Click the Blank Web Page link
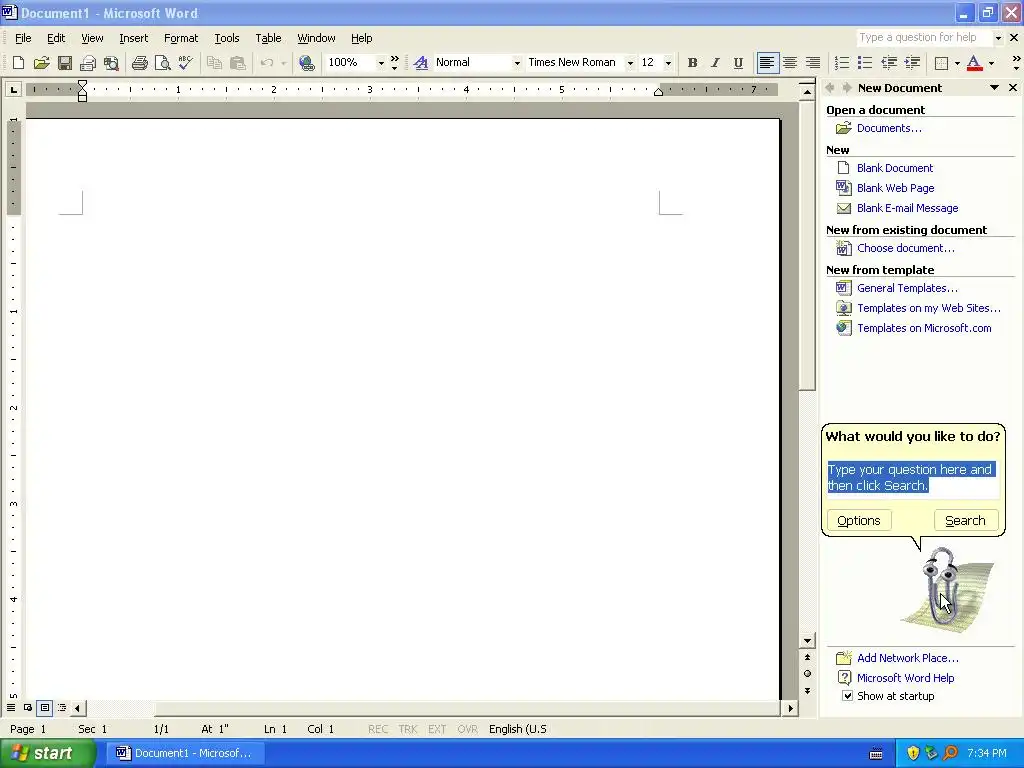The image size is (1024, 768). pyautogui.click(x=895, y=188)
